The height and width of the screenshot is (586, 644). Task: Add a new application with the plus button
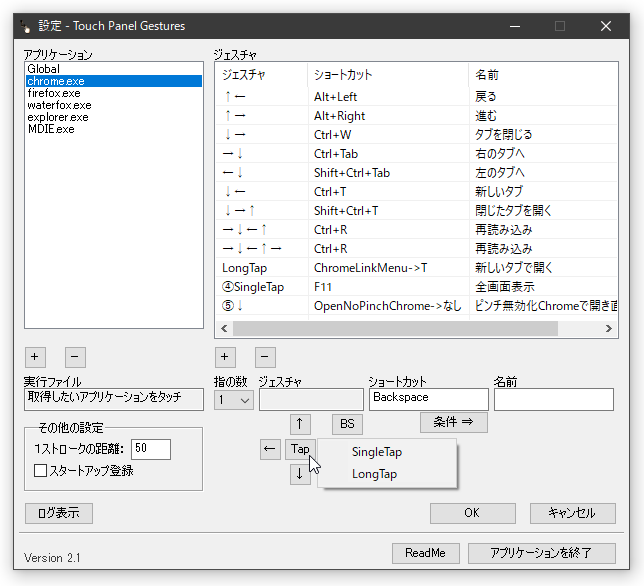pyautogui.click(x=35, y=357)
